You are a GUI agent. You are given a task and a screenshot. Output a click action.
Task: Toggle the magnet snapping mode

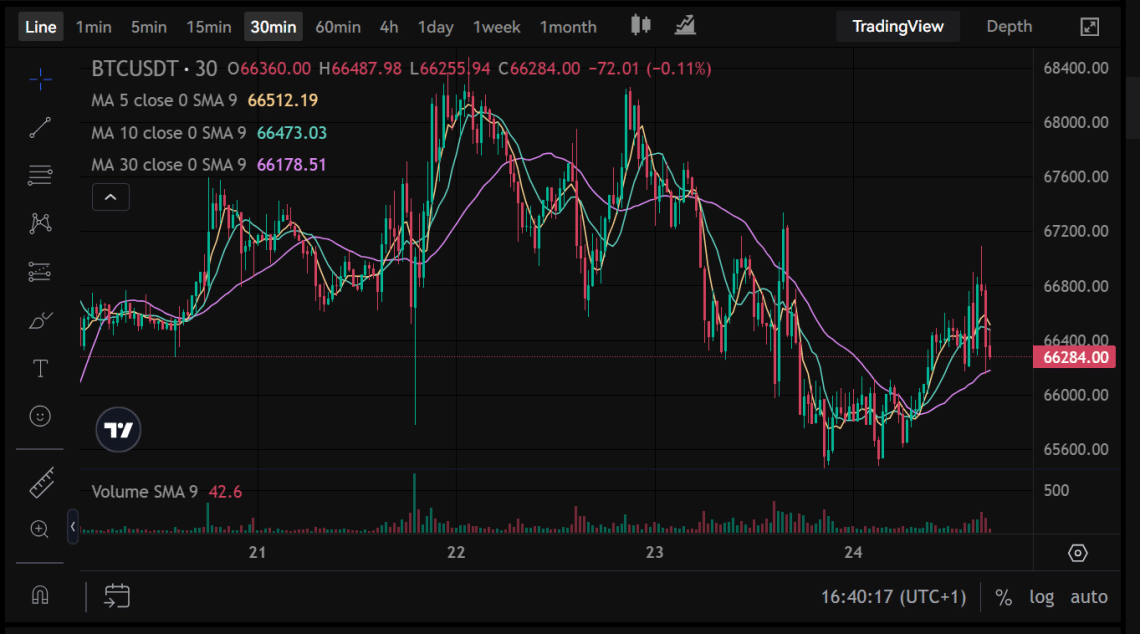(40, 596)
